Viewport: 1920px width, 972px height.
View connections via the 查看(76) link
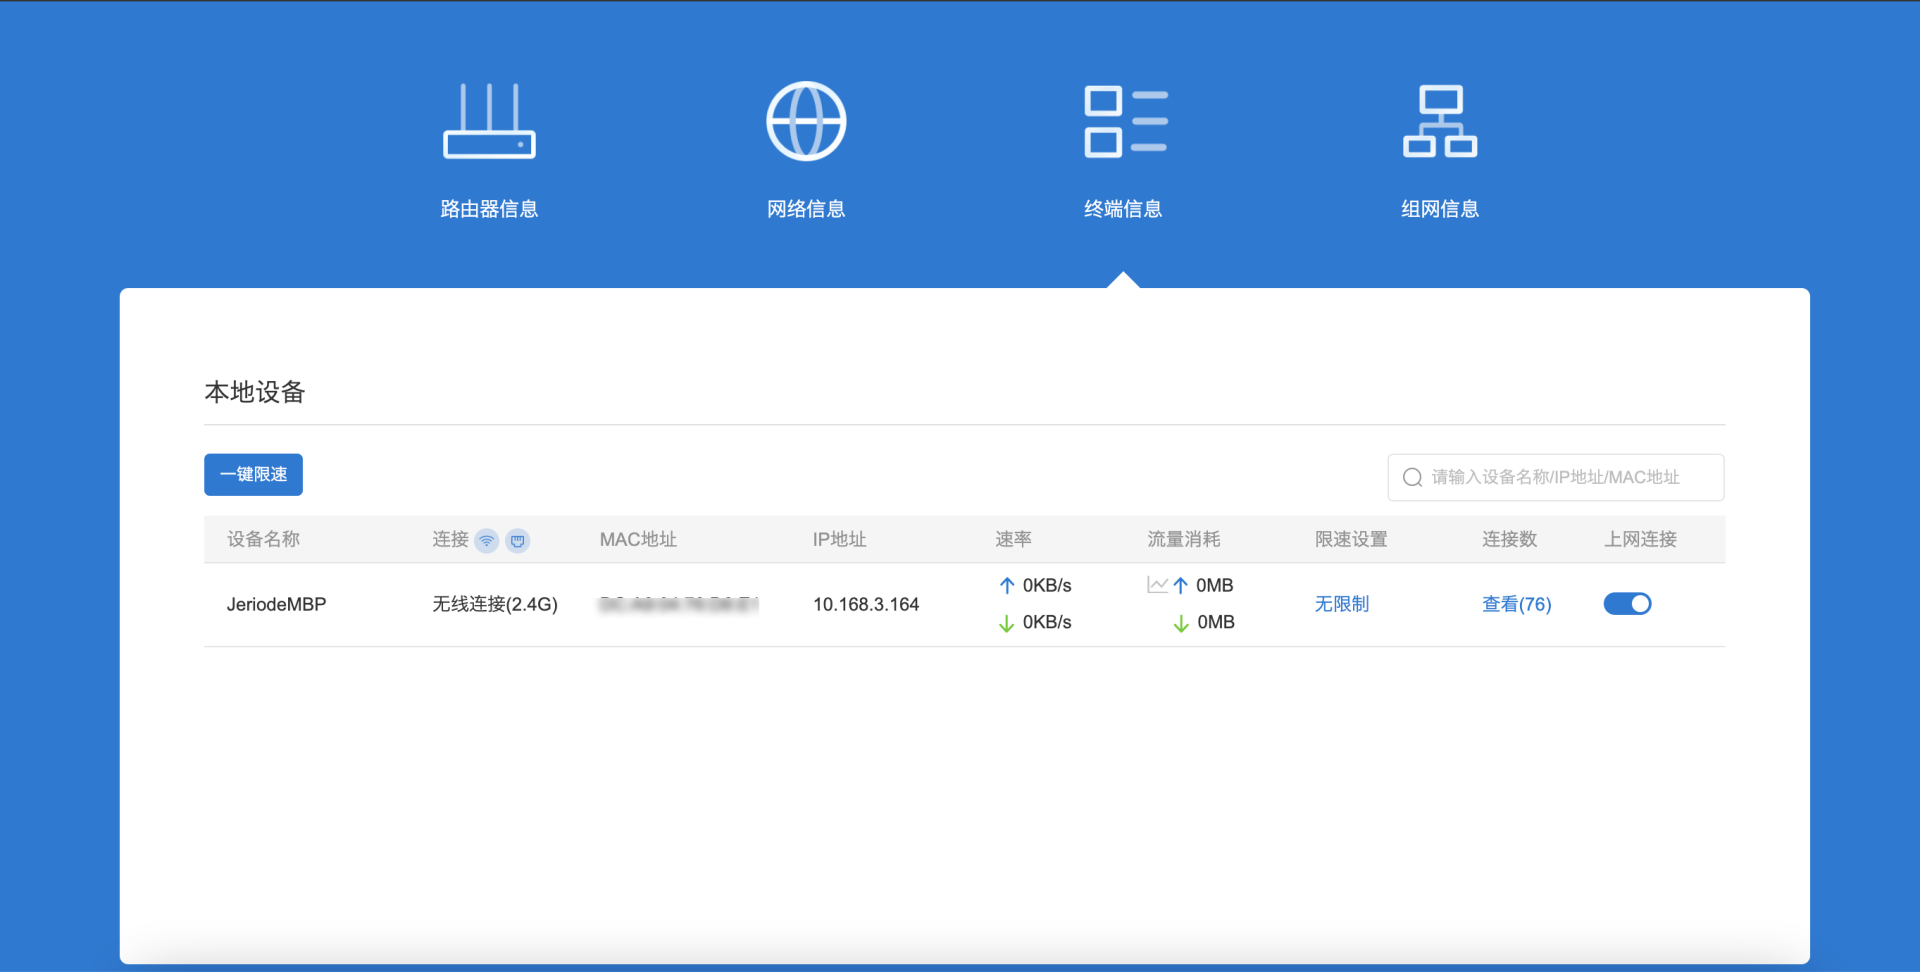[x=1516, y=604]
